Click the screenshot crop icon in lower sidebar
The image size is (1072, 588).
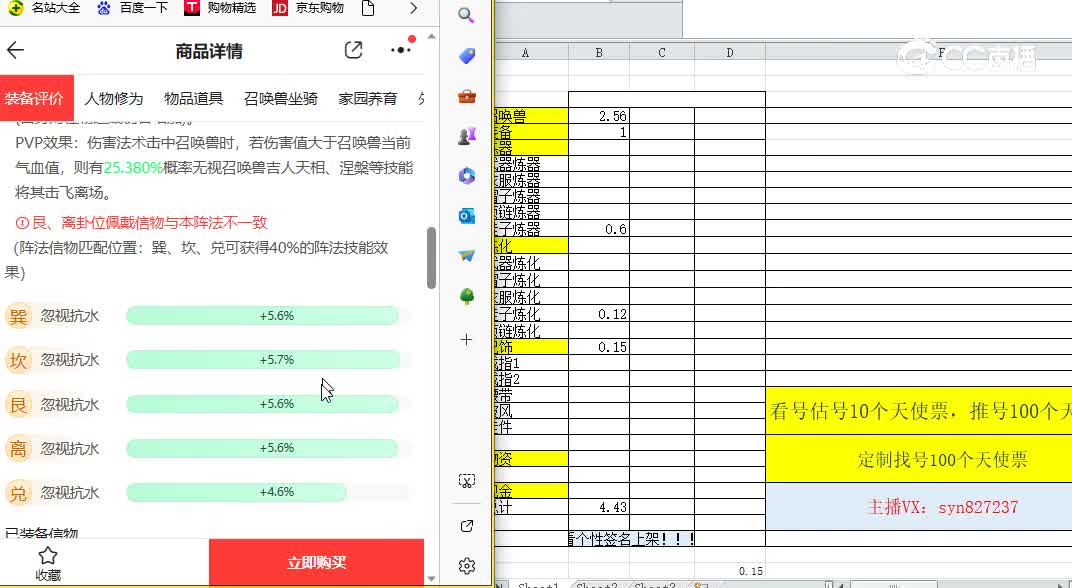coord(466,480)
